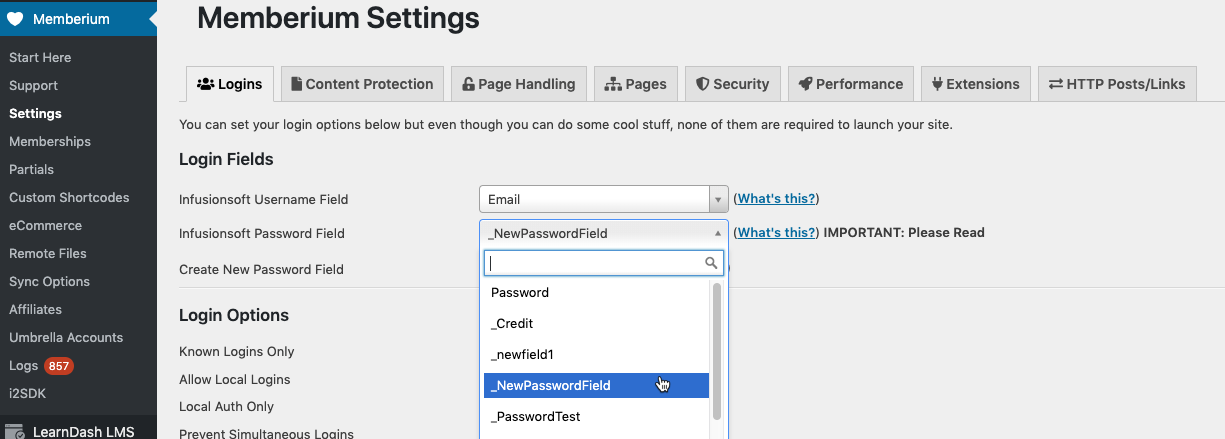Click What's this? link beside Username Field
Screen dimensions: 1225x439
click(777, 199)
